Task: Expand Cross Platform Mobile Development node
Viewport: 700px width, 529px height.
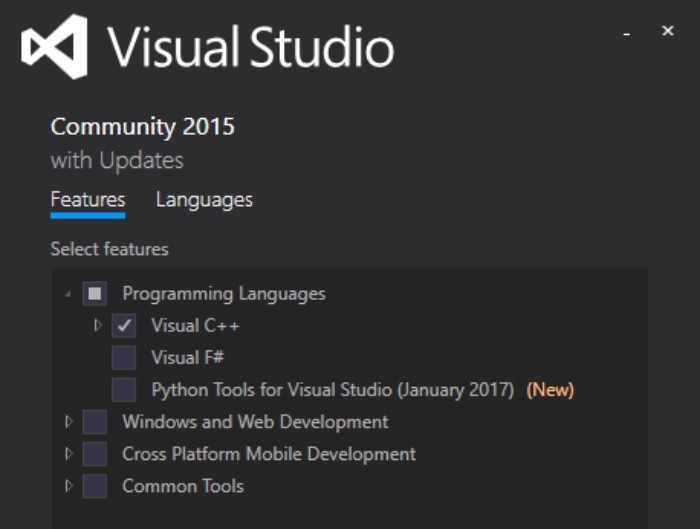Action: (69, 454)
